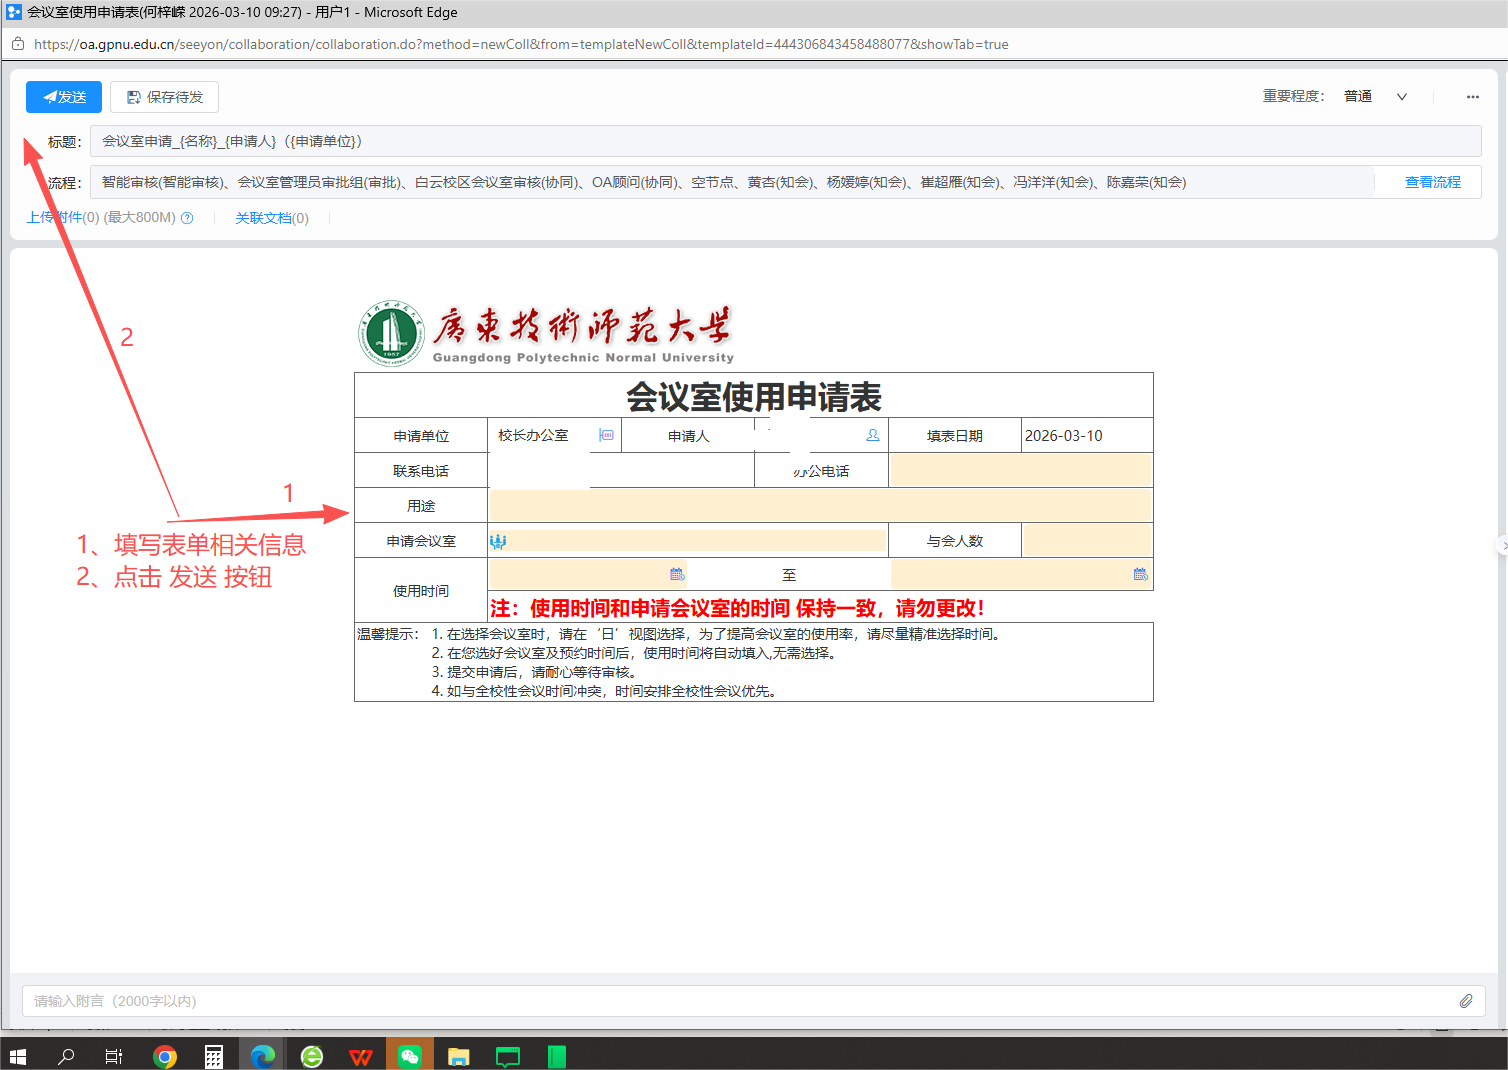Click the 保存待发 save draft button
The width and height of the screenshot is (1508, 1070).
click(x=164, y=97)
